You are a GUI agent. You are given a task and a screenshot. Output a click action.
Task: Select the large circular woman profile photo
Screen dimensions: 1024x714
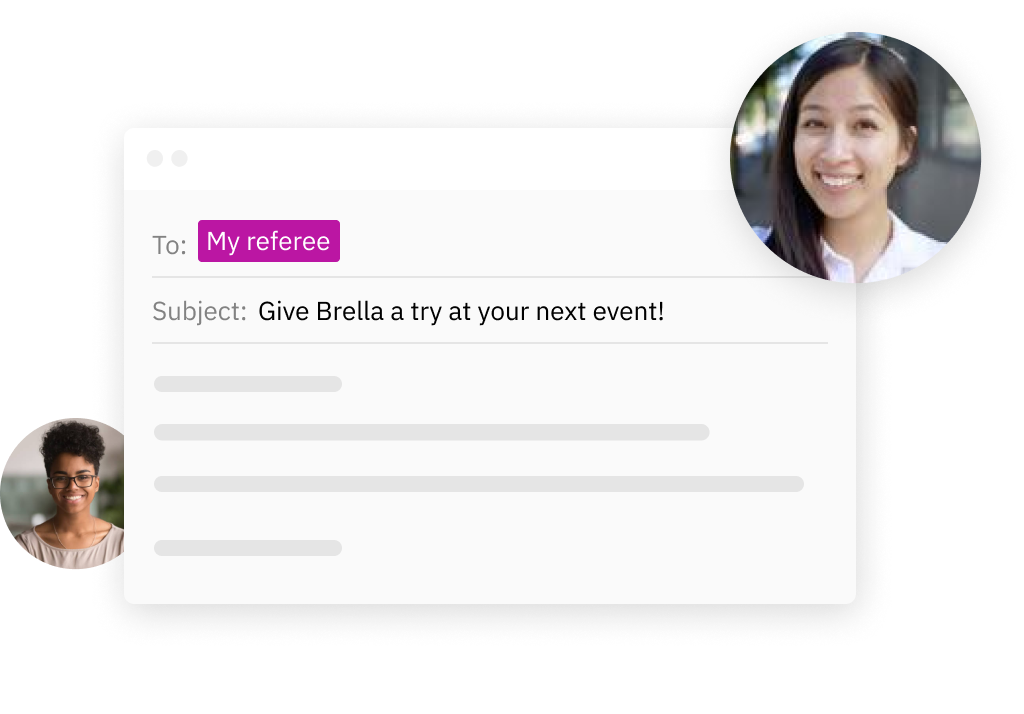pyautogui.click(x=855, y=157)
